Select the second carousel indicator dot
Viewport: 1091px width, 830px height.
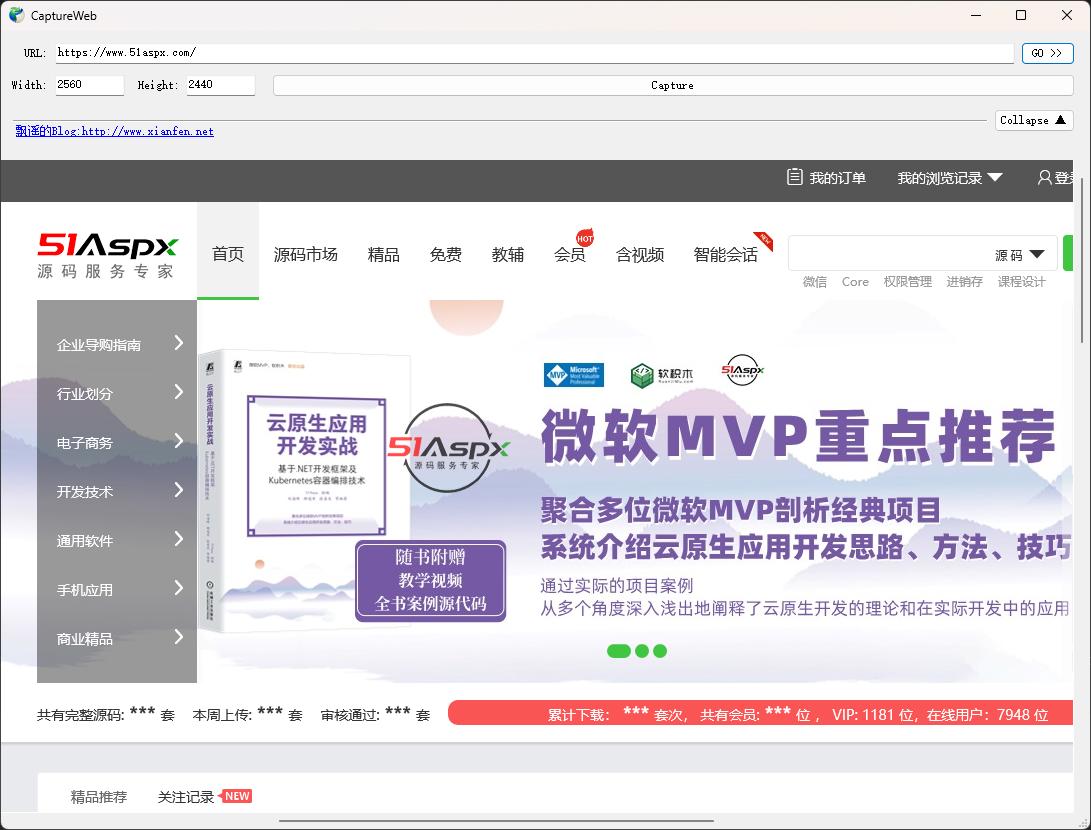(642, 651)
